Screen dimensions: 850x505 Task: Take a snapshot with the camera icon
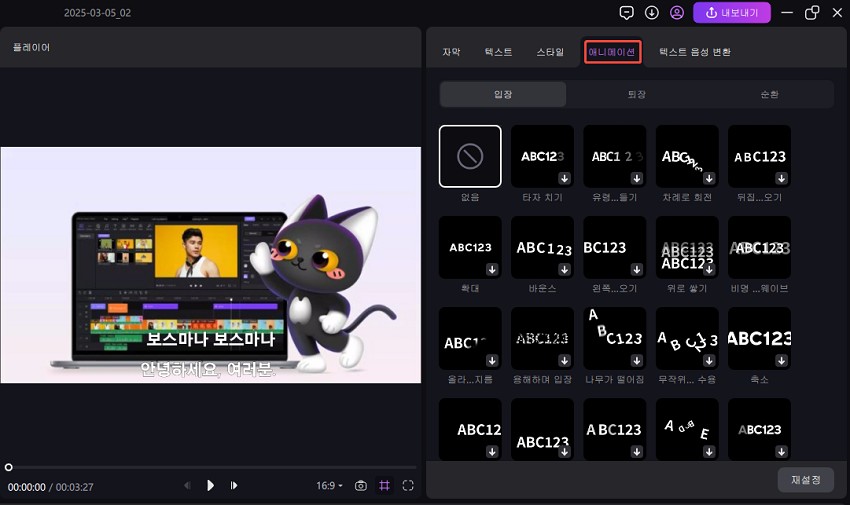coord(360,485)
